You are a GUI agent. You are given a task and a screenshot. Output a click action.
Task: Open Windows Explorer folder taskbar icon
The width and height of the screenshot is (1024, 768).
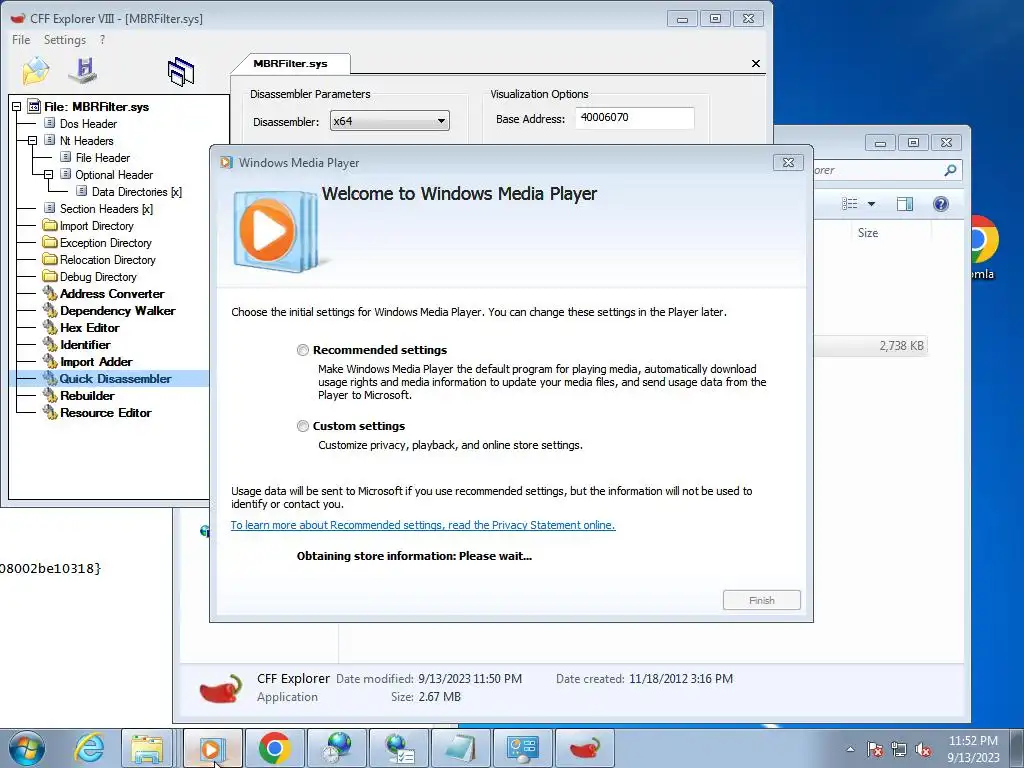tap(148, 748)
